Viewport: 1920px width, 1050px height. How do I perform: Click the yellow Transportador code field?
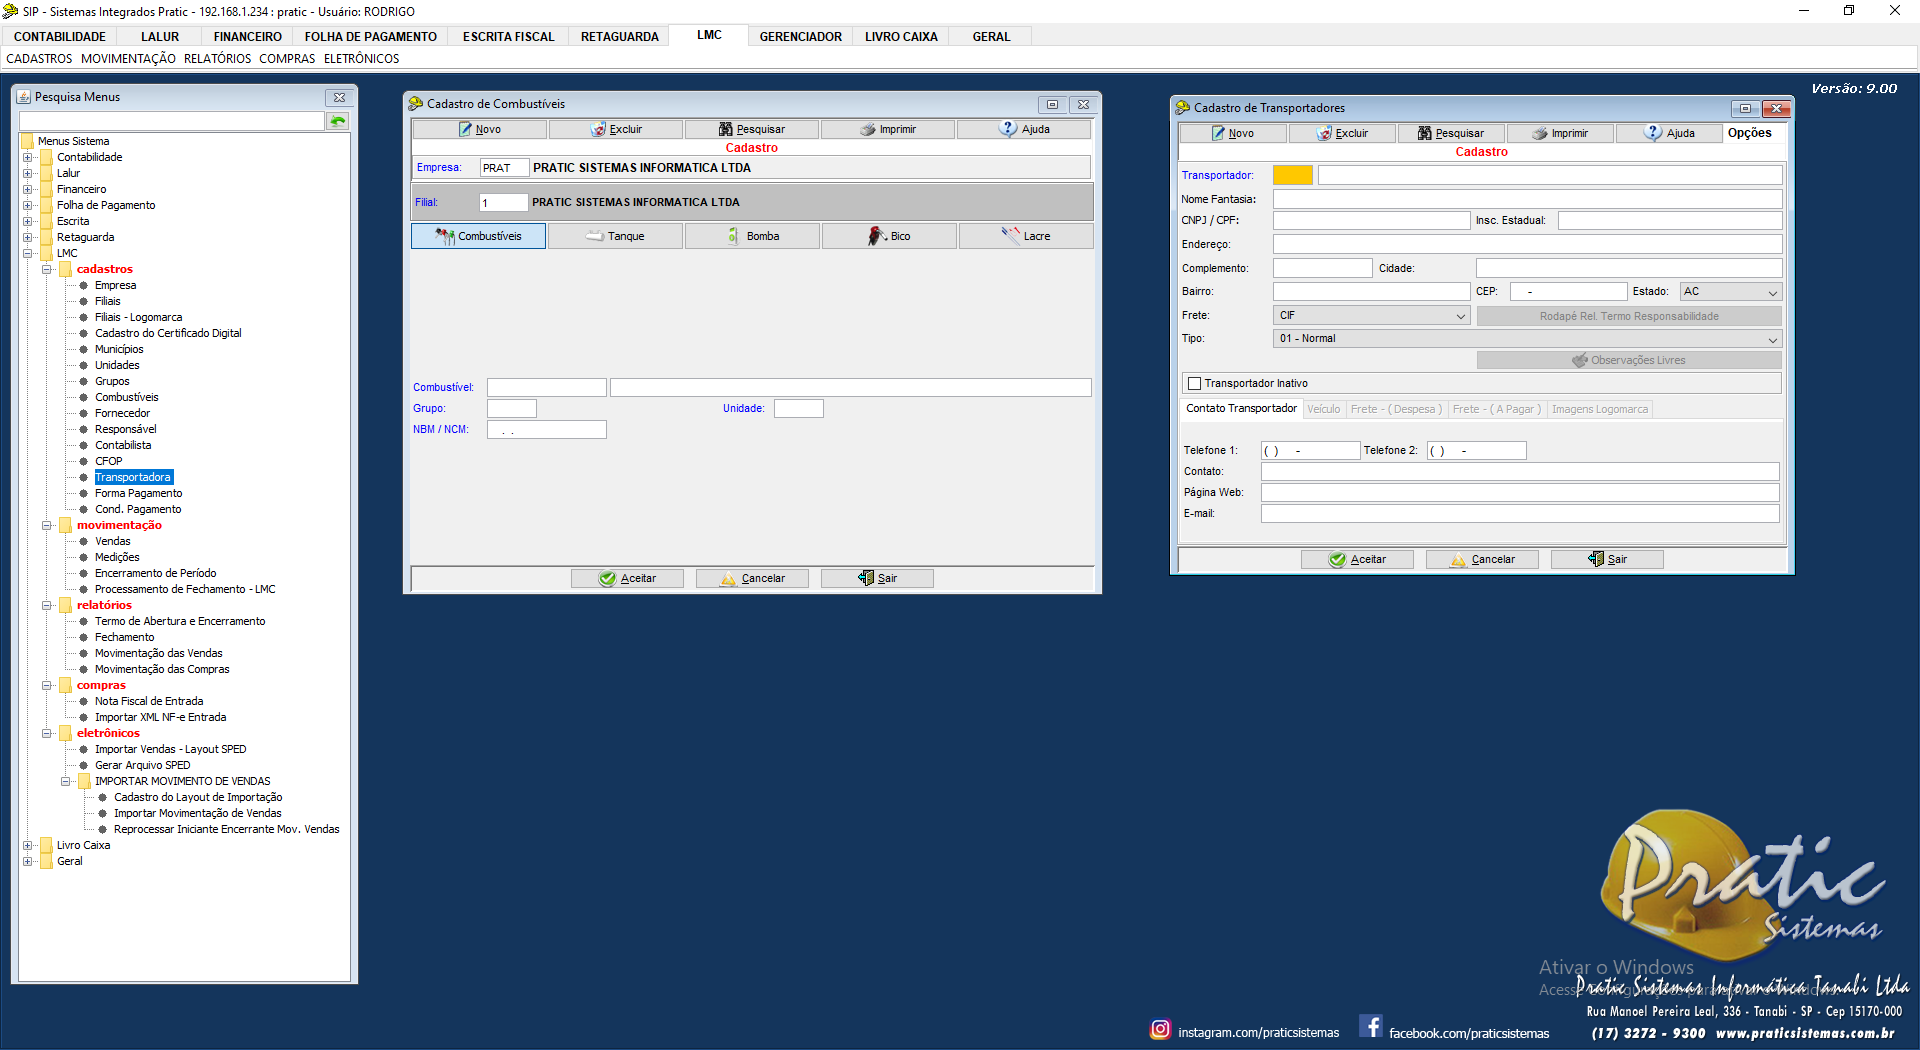pos(1292,175)
